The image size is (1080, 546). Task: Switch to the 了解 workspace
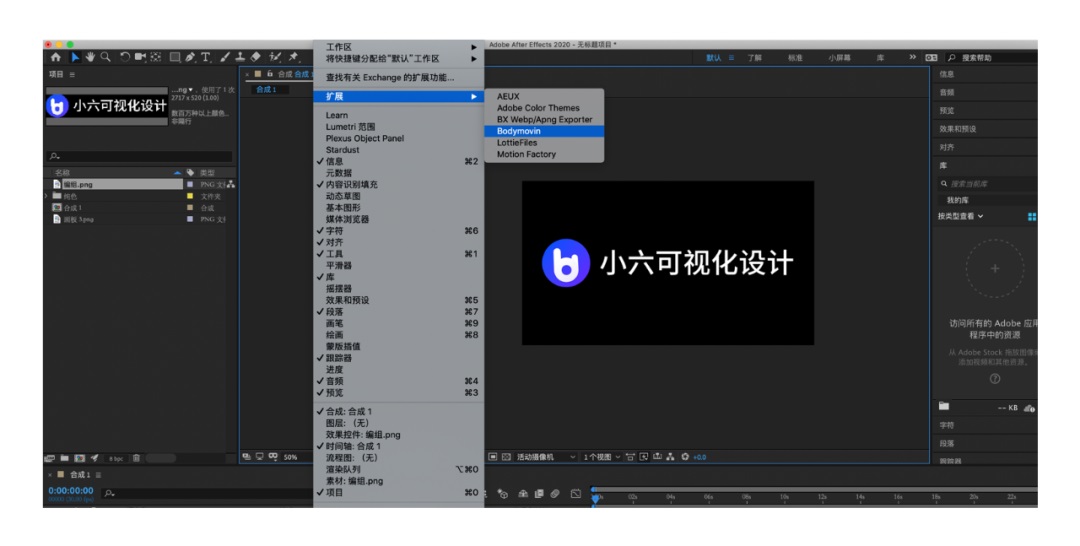click(755, 58)
